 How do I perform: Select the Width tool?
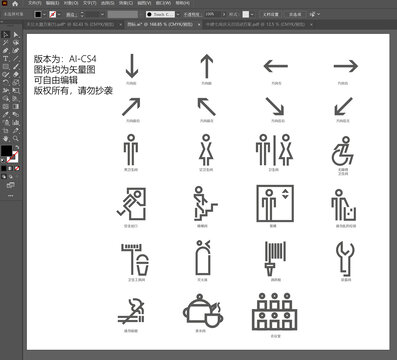[x=6, y=91]
